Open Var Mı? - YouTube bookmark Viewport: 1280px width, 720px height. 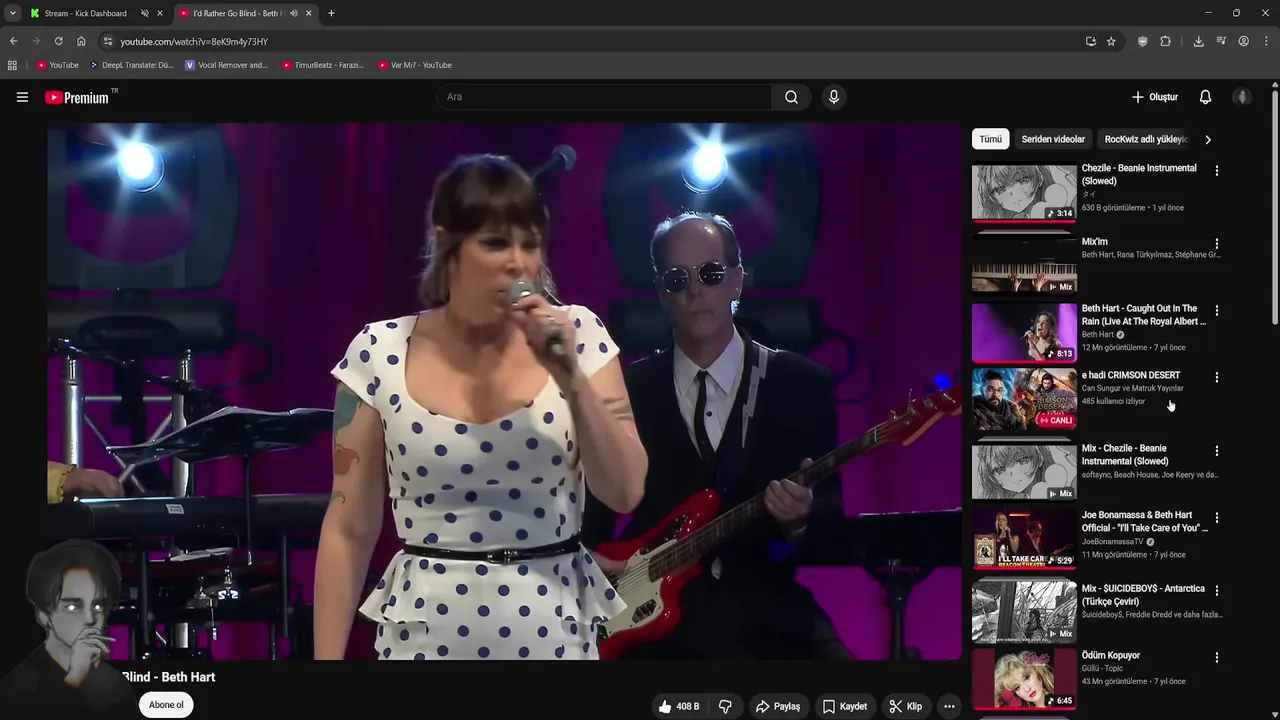click(x=415, y=65)
